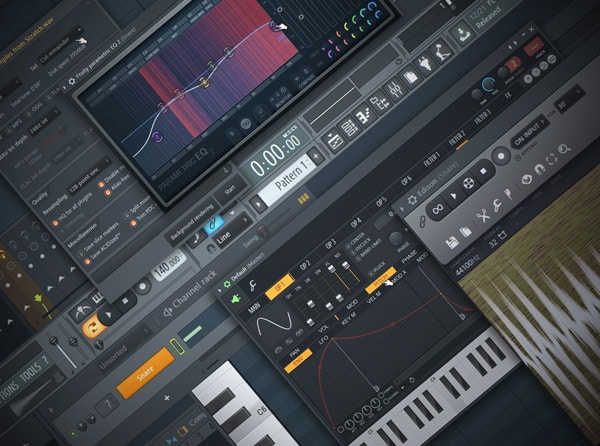Viewport: 600px width, 446px height.
Task: Open the Channel rack toolbar icon
Action: point(349,129)
